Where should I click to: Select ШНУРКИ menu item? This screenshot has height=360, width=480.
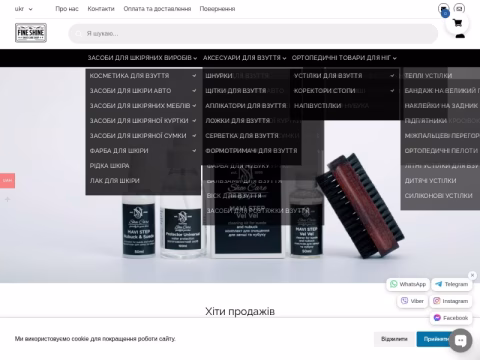[219, 76]
